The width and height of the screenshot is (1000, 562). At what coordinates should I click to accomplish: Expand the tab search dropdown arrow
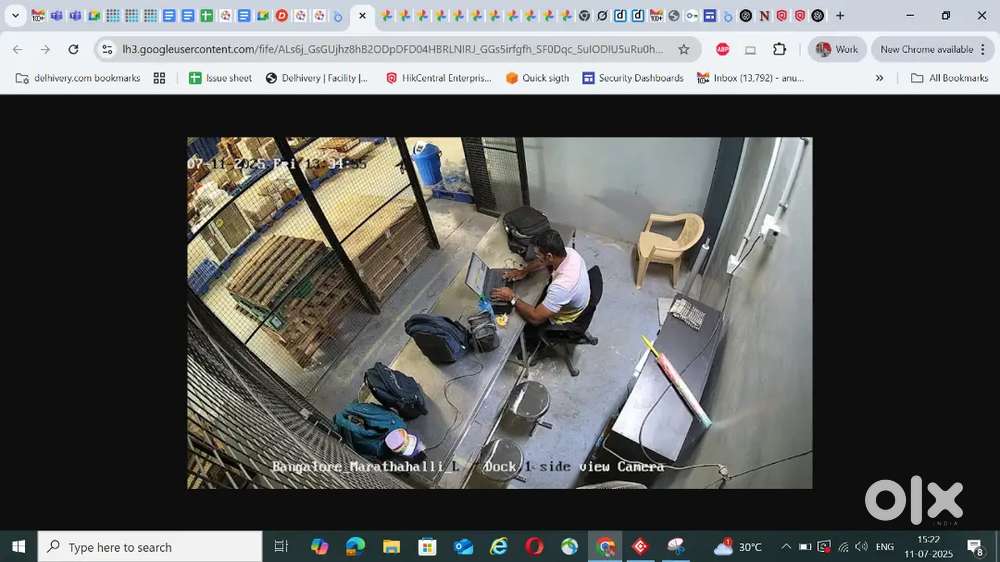[x=15, y=16]
